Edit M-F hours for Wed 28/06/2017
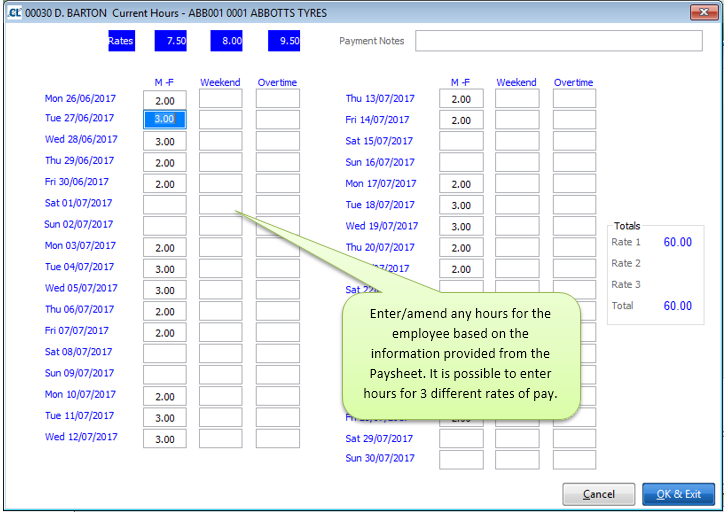Screen dimensions: 726x514 pos(165,141)
